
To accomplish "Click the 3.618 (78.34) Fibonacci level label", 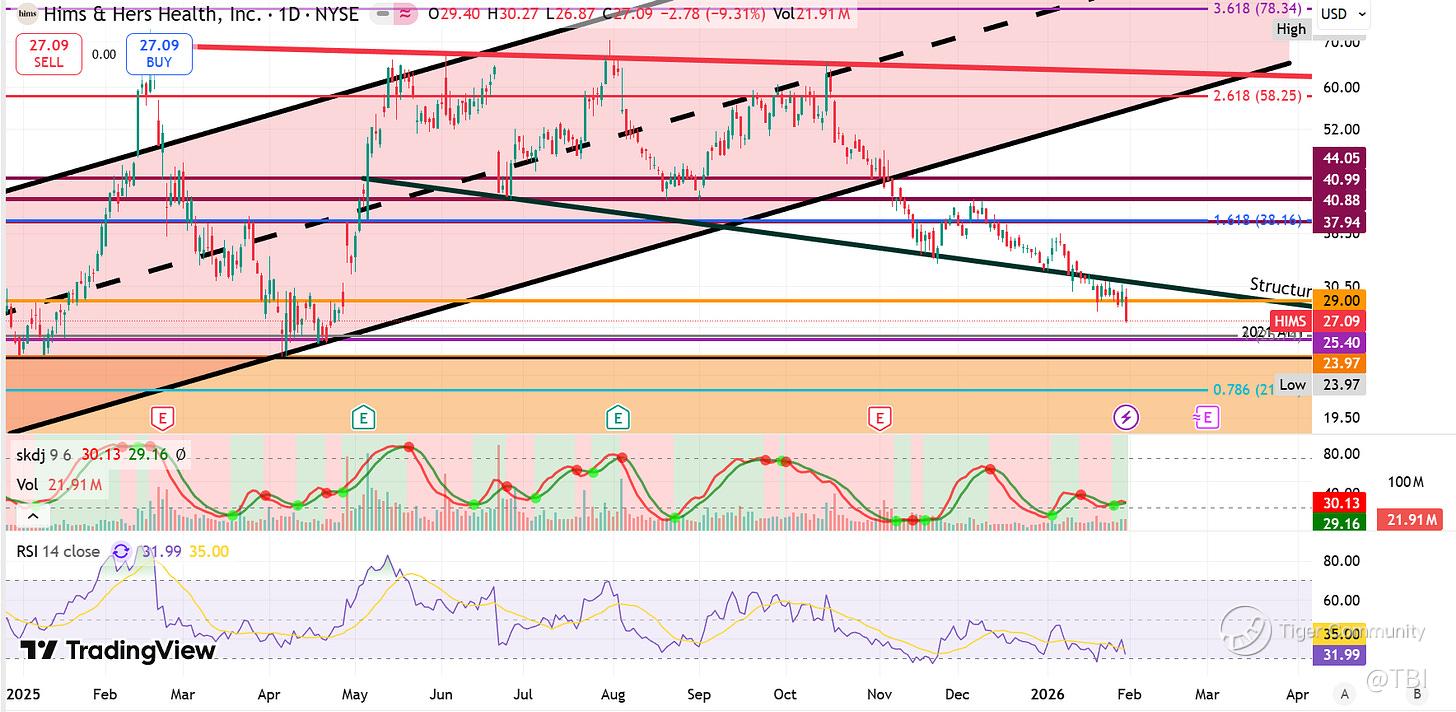I will point(1257,8).
